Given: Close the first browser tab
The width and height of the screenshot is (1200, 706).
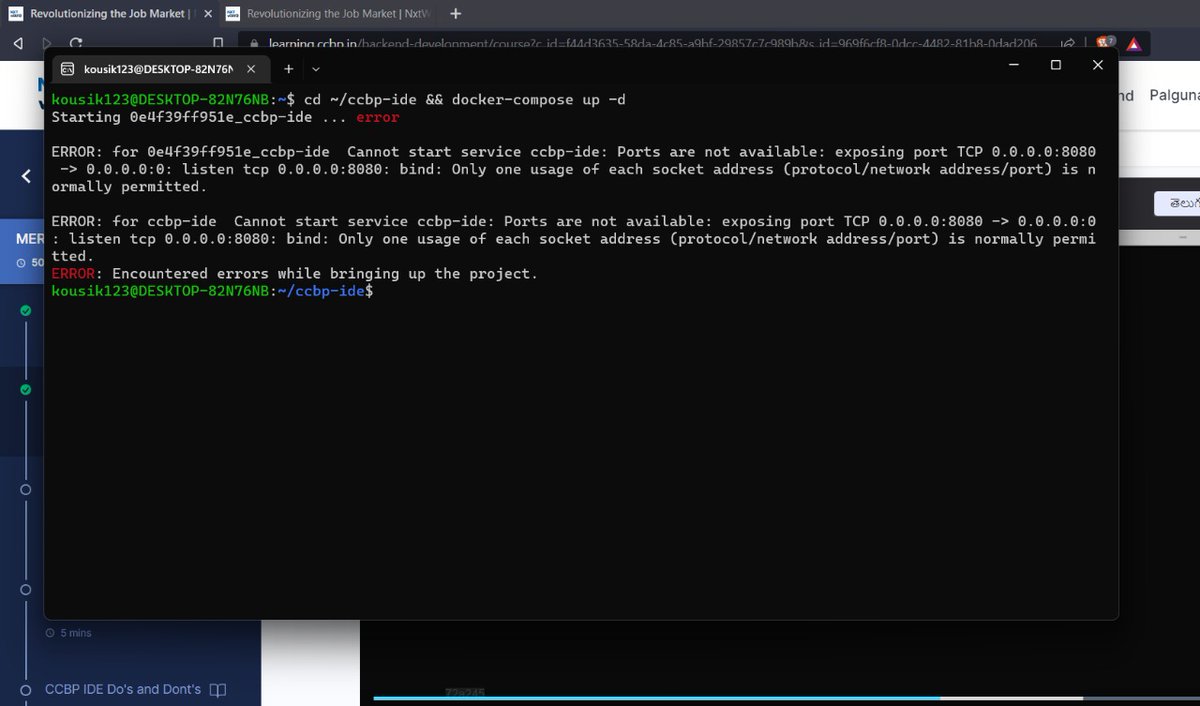Looking at the screenshot, I should coord(208,14).
